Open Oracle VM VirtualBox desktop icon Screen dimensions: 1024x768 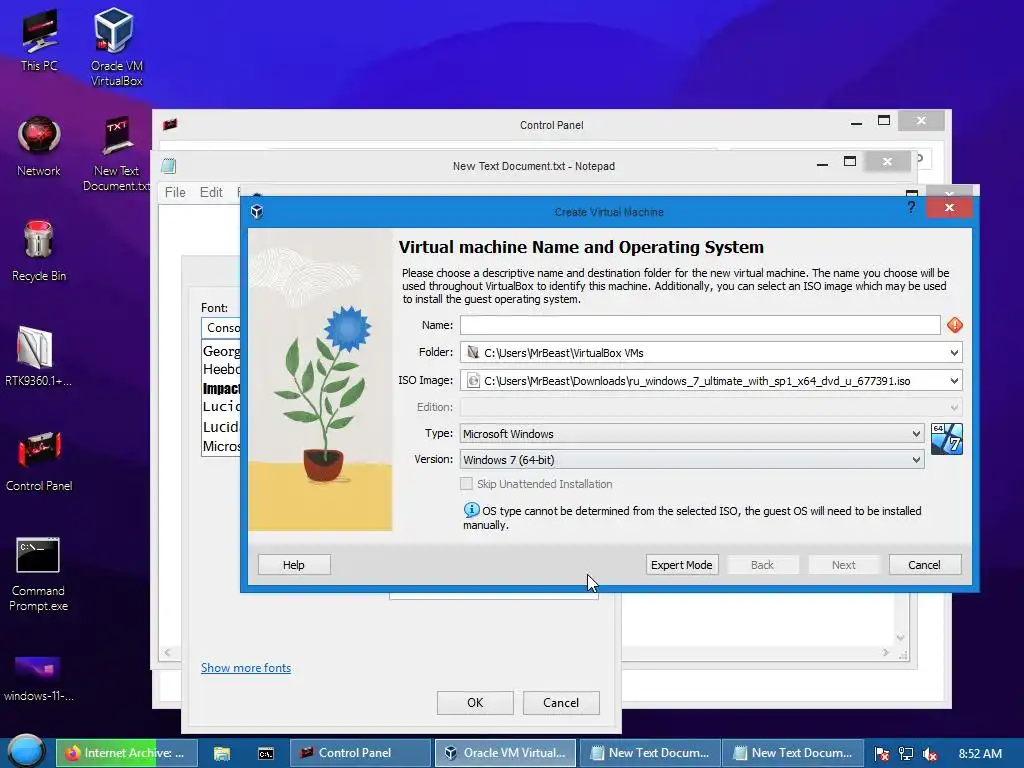tap(116, 47)
